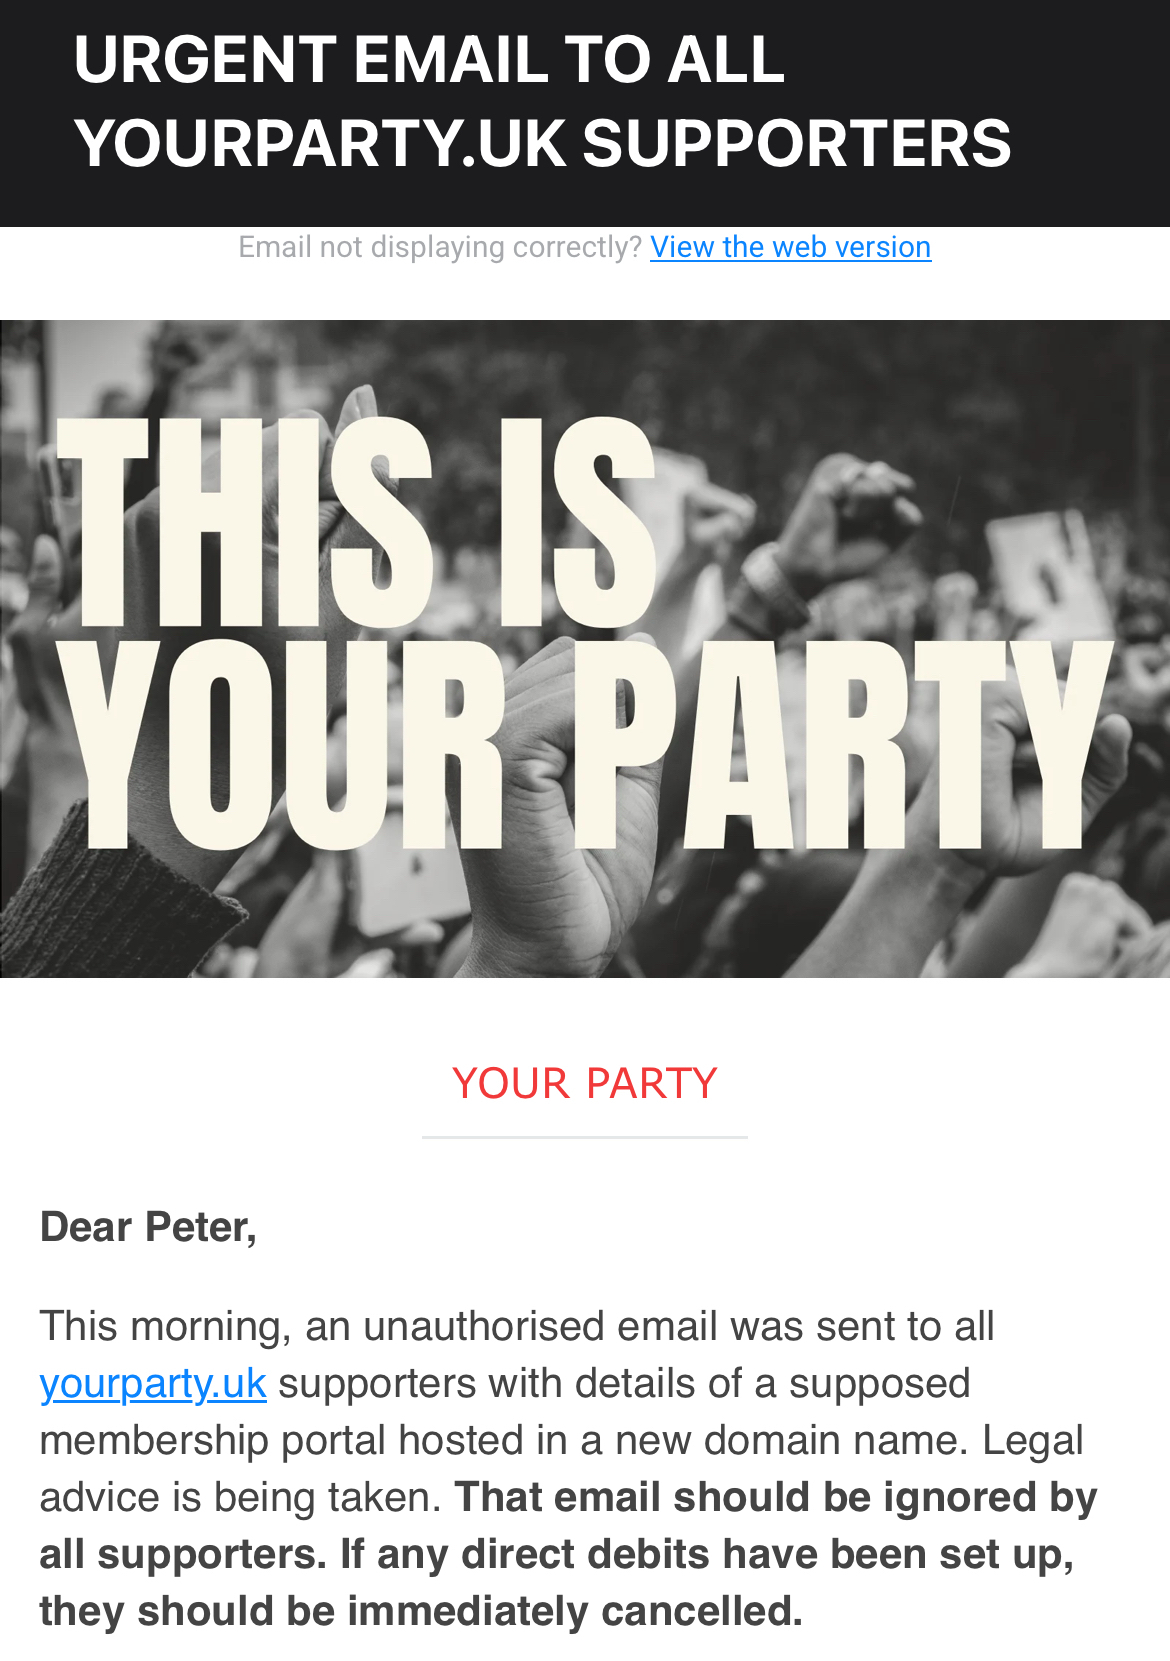Click the word "PARTY" in the banner
1170x1661 pixels.
coord(840,745)
